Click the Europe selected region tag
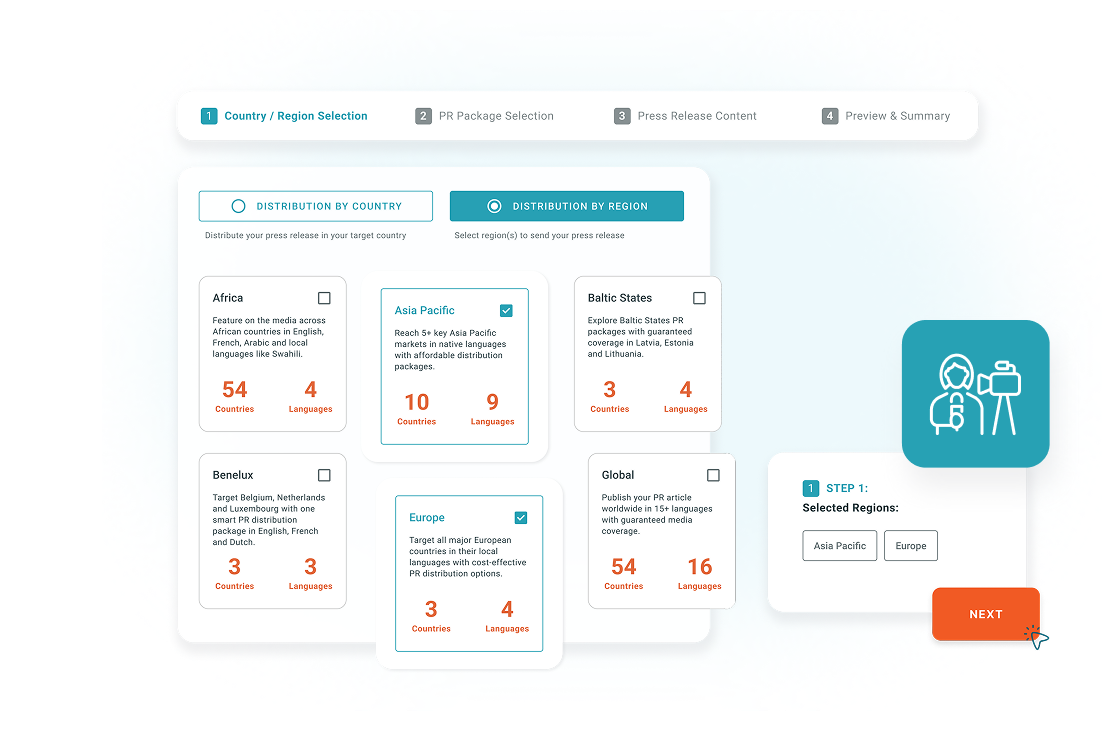 click(910, 546)
